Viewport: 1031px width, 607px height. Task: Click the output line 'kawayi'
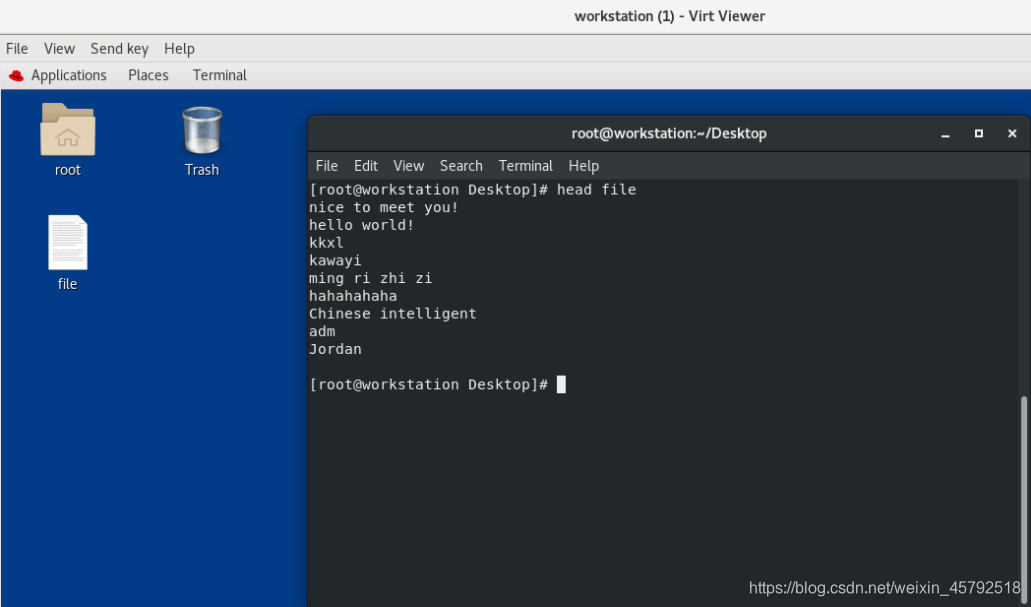[x=335, y=260]
